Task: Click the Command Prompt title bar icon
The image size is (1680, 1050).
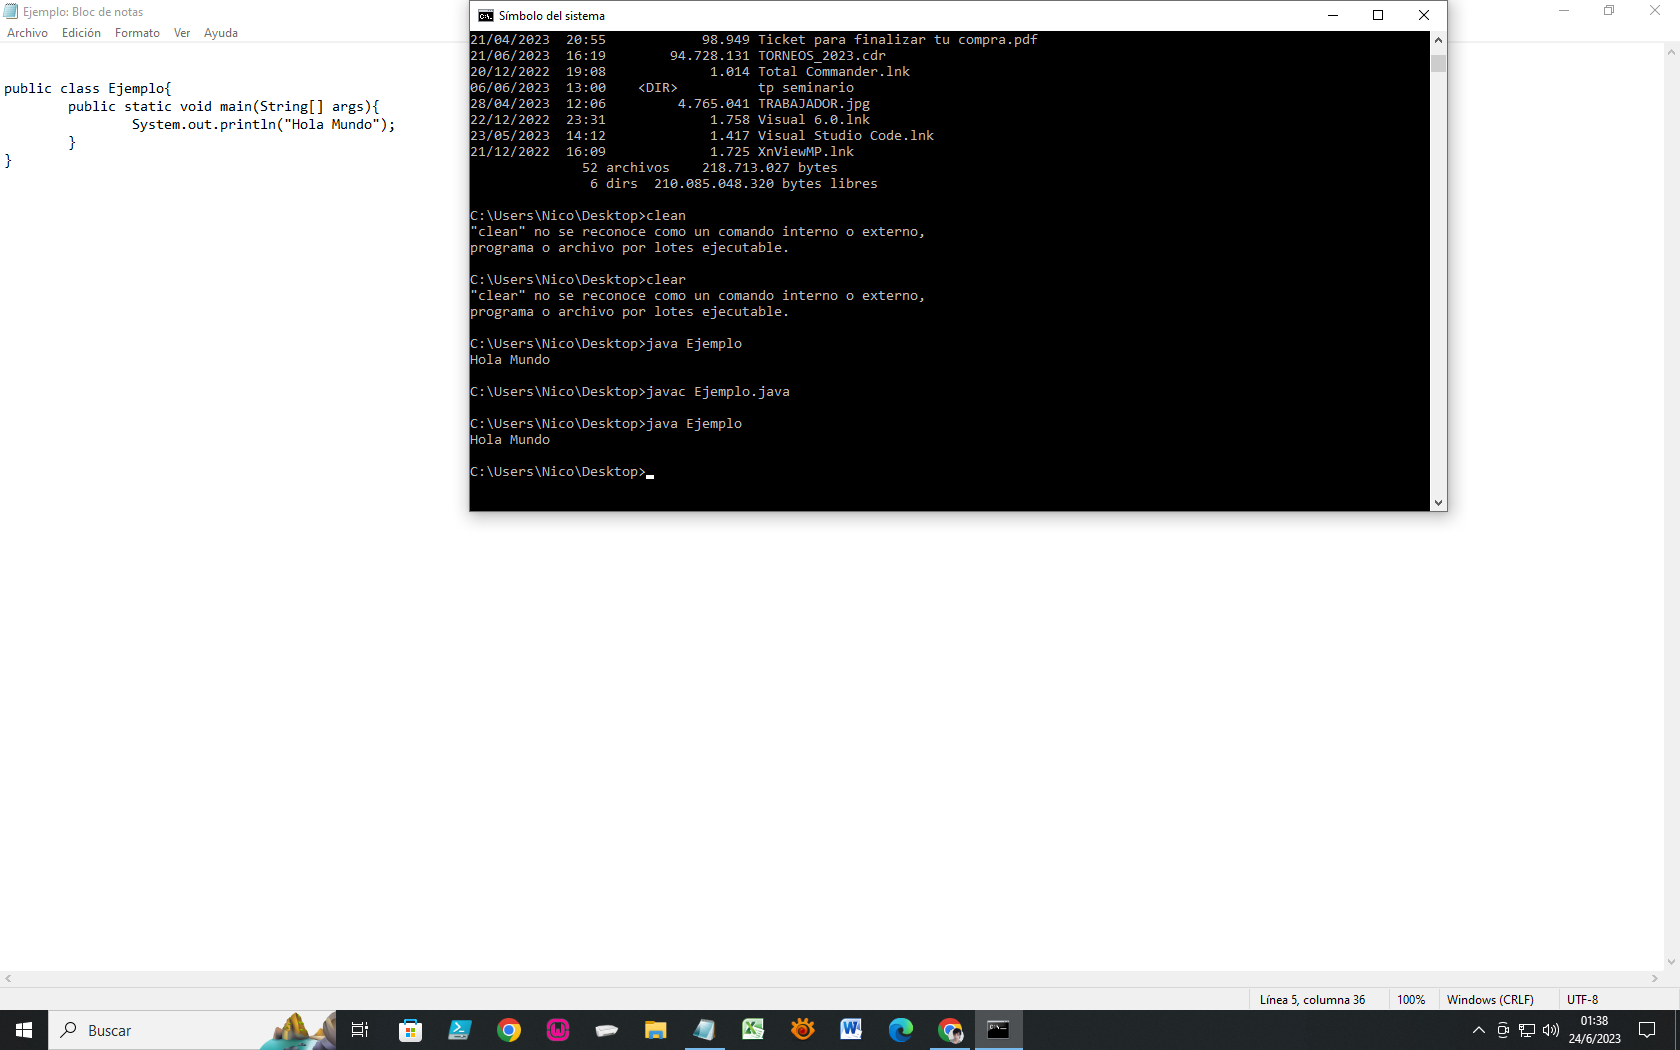Action: [x=486, y=16]
